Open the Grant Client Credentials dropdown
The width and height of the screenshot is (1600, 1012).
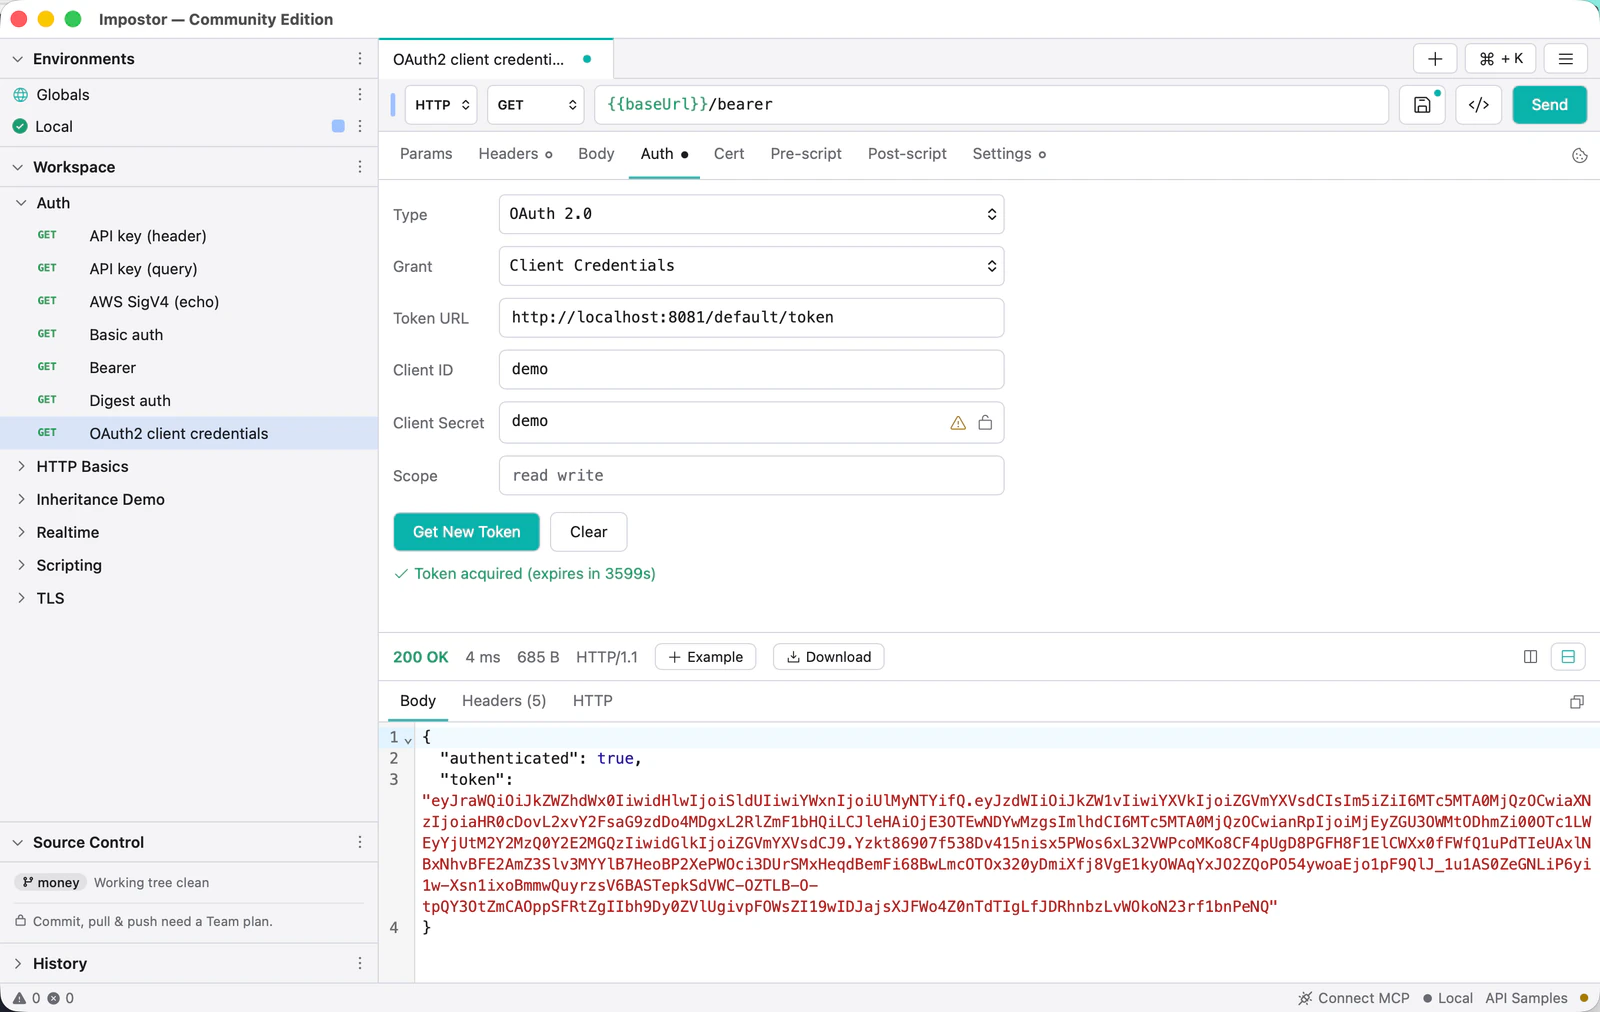click(751, 266)
